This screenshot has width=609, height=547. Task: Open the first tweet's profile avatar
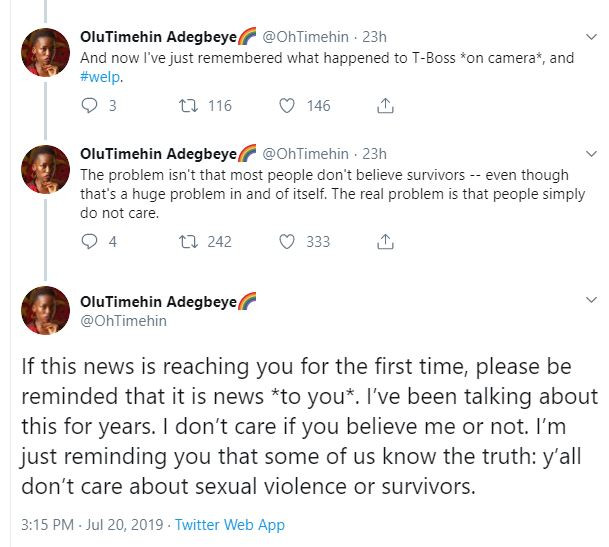(46, 54)
